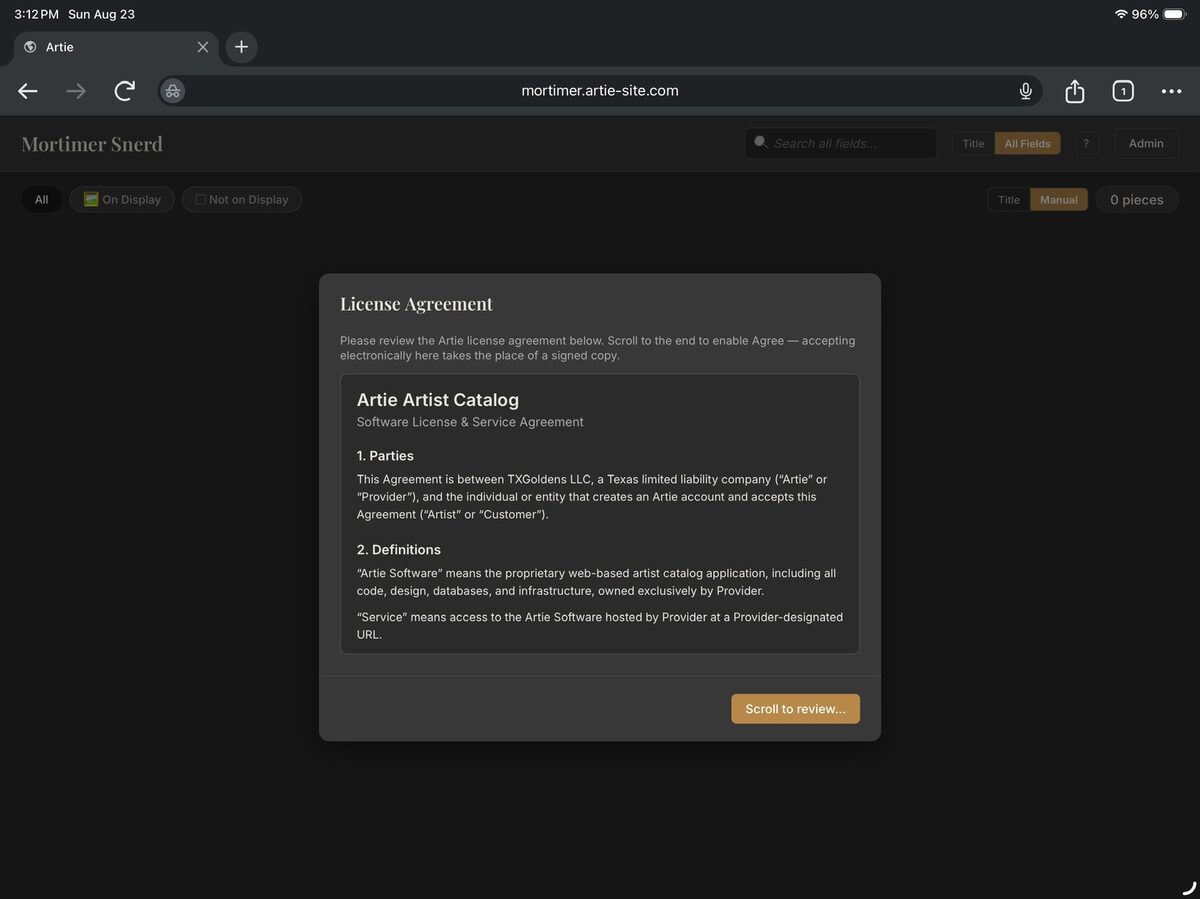Screen dimensions: 1200x899
Task: Click Software License & Service Agreement subtitle
Action: pyautogui.click(x=470, y=422)
